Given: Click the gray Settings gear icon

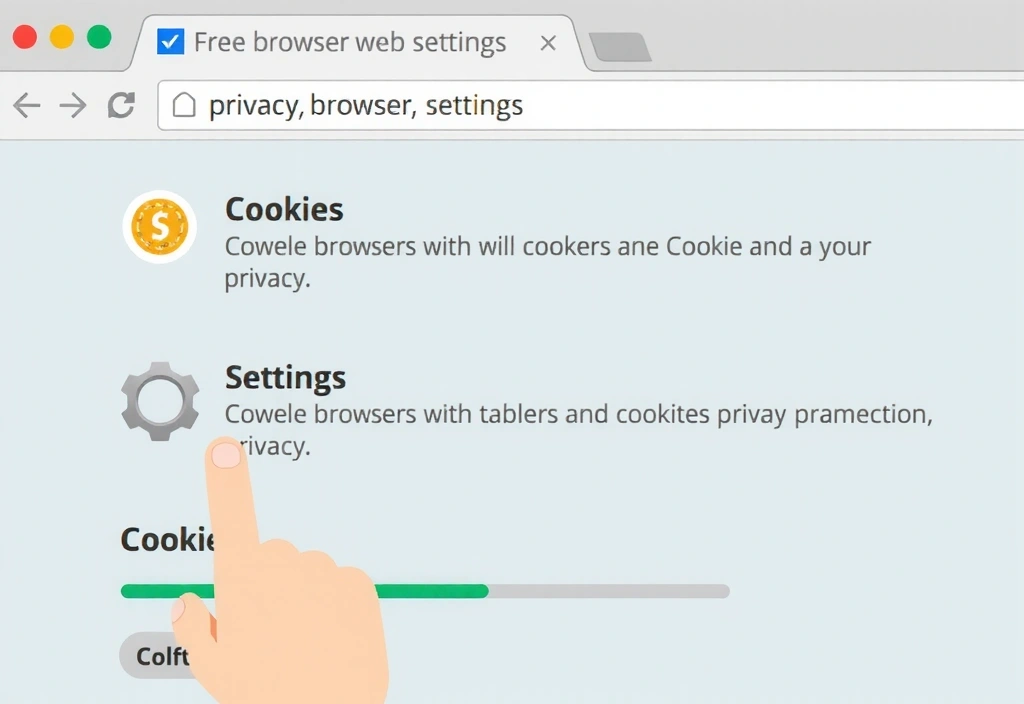Looking at the screenshot, I should point(159,401).
